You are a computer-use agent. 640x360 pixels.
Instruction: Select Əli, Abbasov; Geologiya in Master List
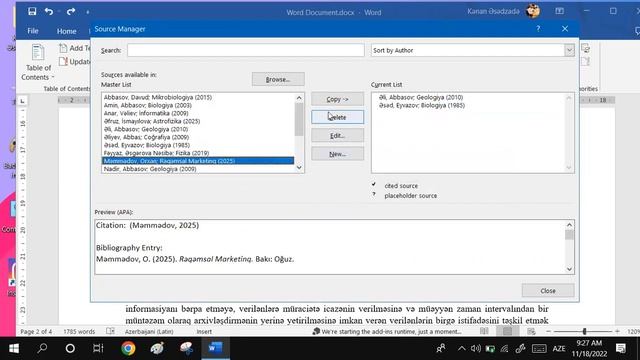pos(198,129)
